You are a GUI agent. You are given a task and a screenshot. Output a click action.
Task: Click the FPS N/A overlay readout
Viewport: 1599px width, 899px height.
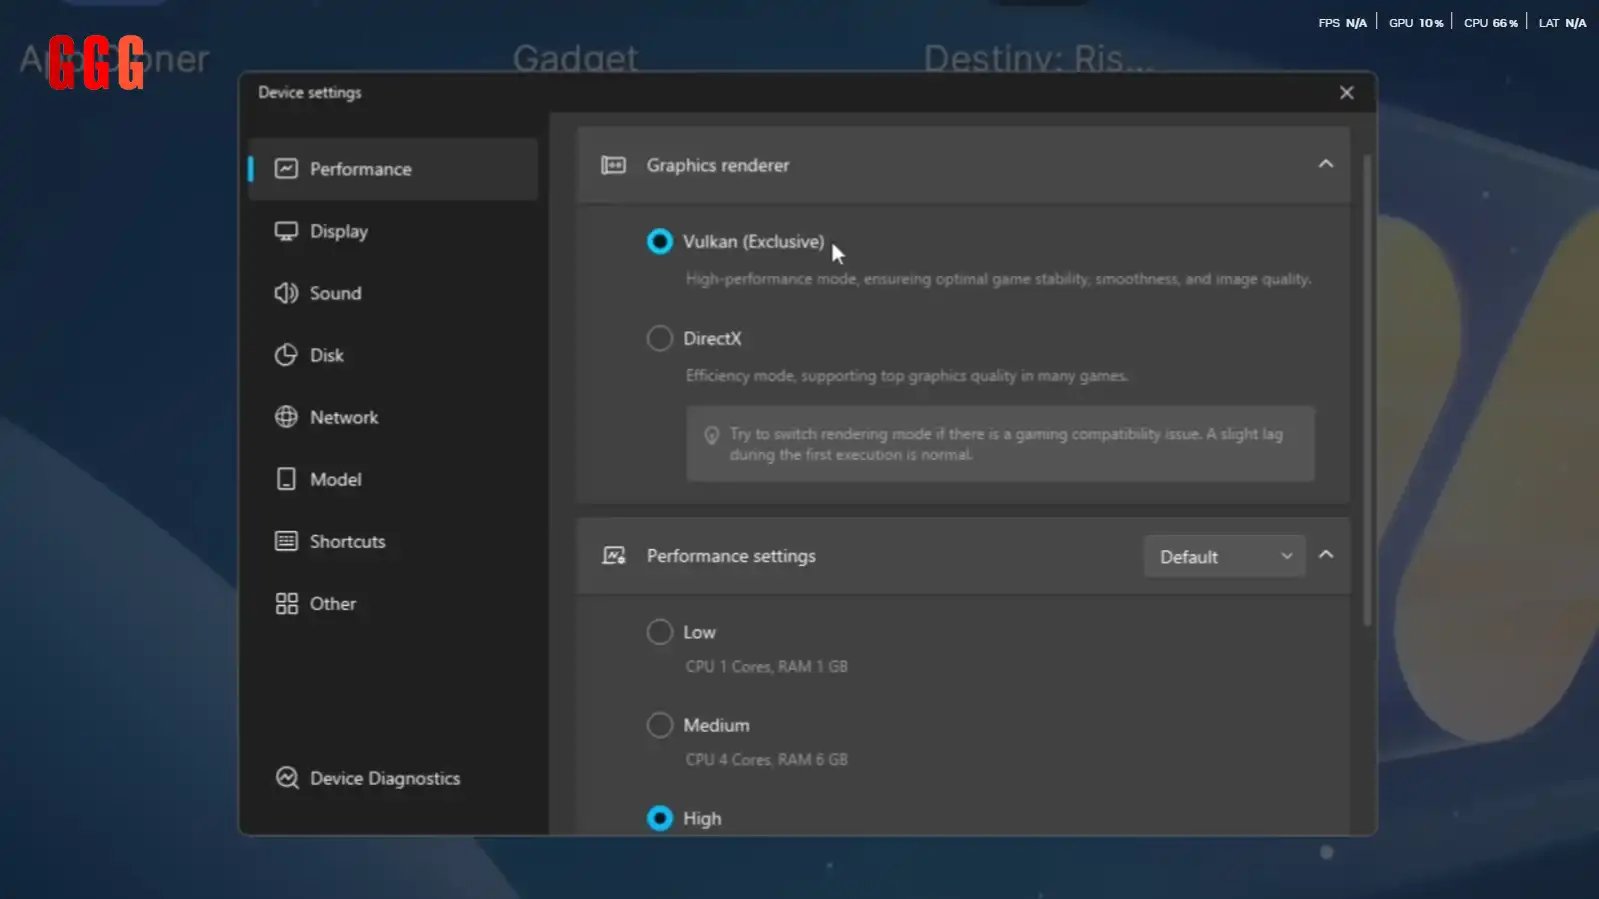[1342, 23]
